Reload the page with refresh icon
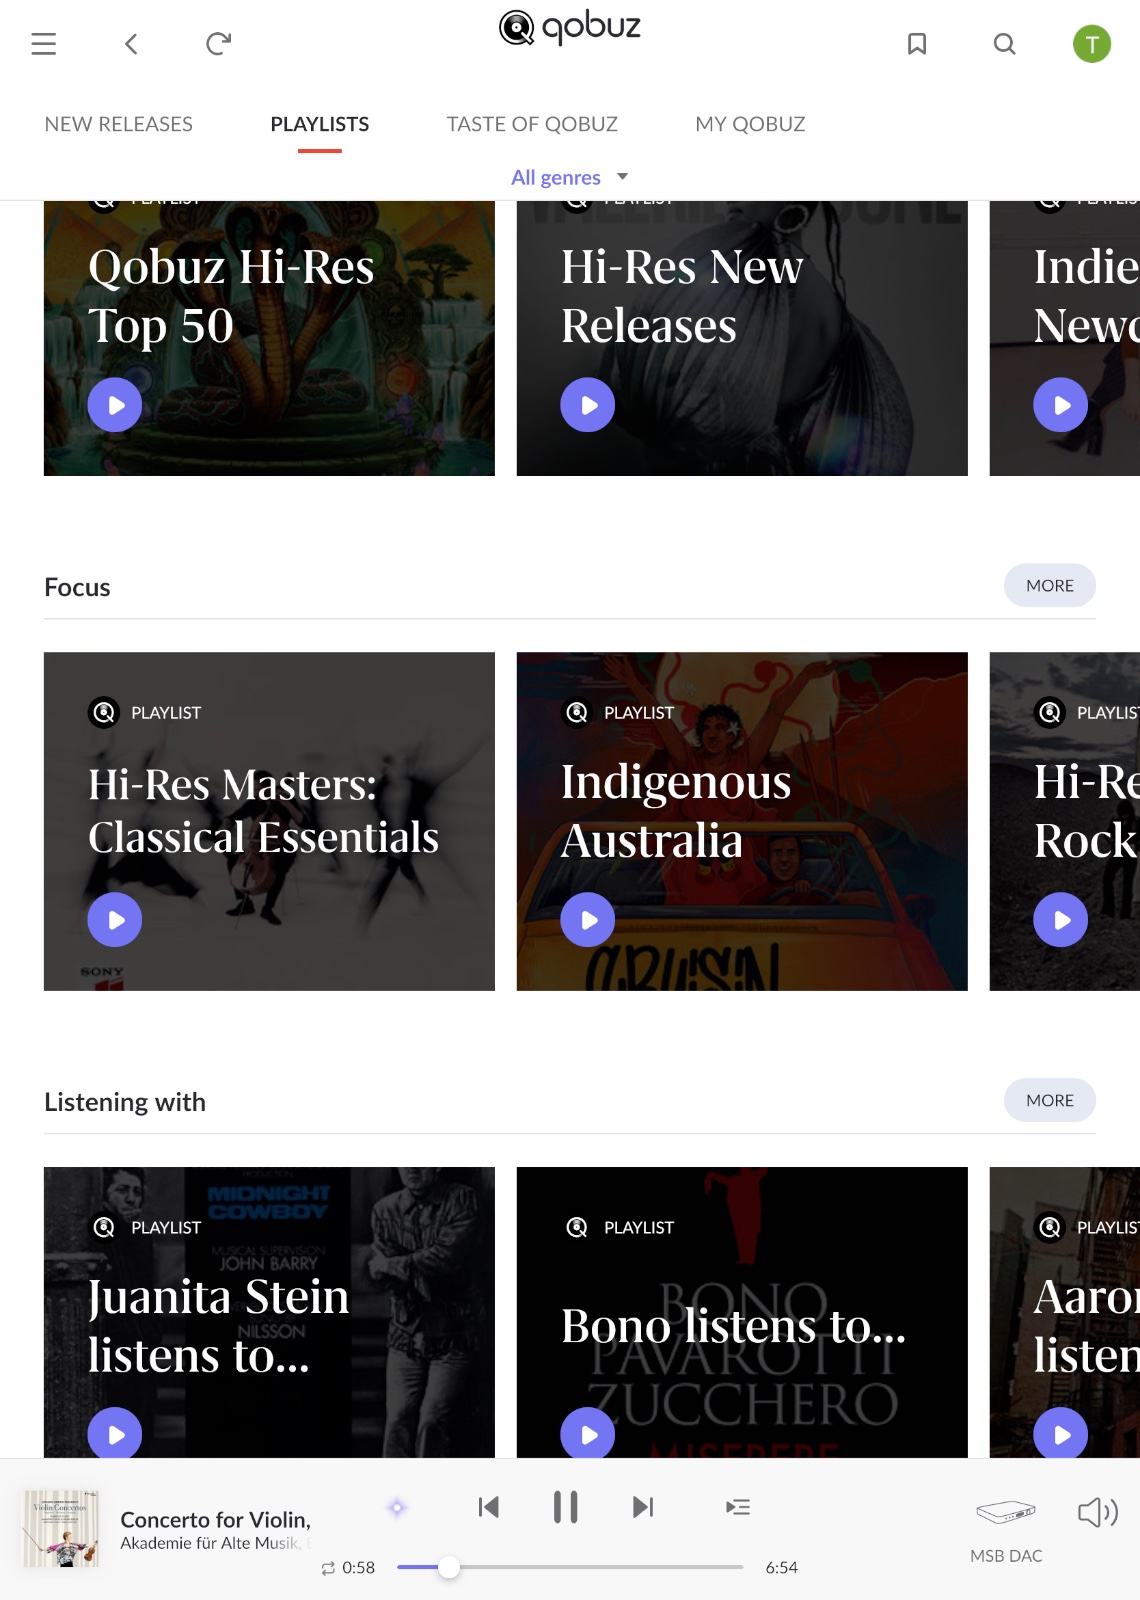The width and height of the screenshot is (1140, 1600). [x=218, y=44]
